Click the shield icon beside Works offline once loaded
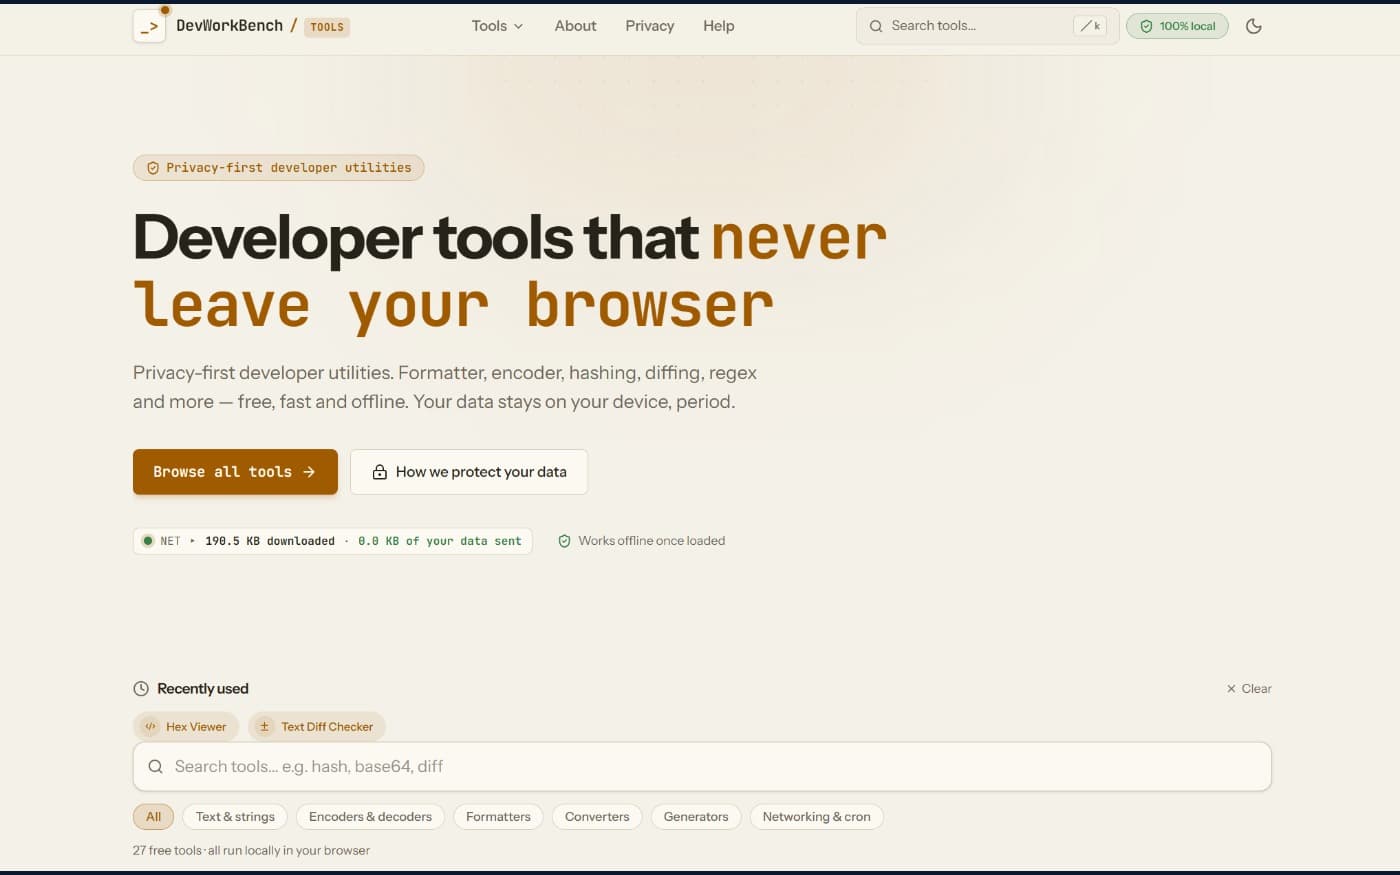The height and width of the screenshot is (875, 1400). (x=564, y=541)
